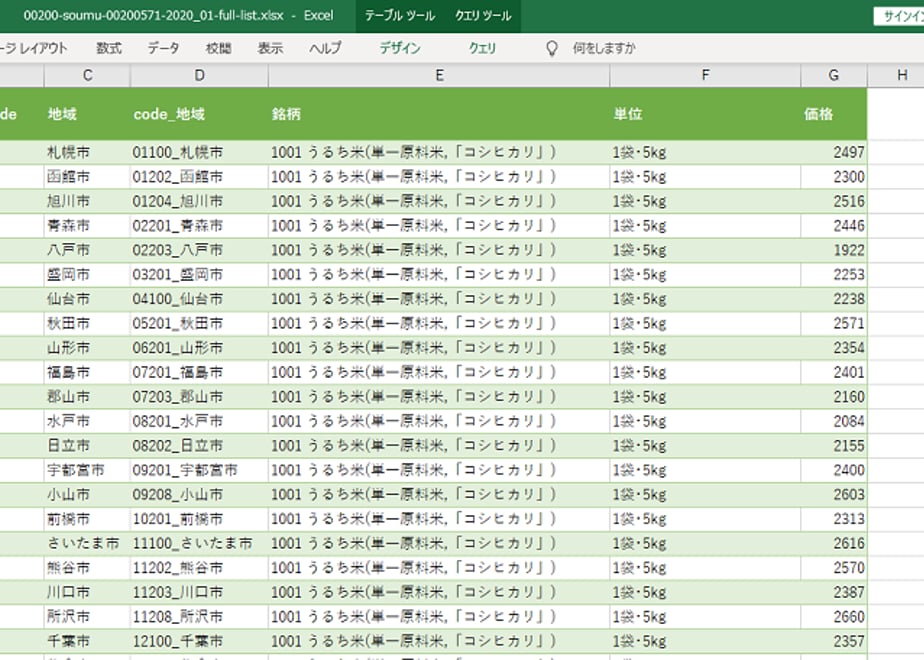Select column G header

coord(834,75)
